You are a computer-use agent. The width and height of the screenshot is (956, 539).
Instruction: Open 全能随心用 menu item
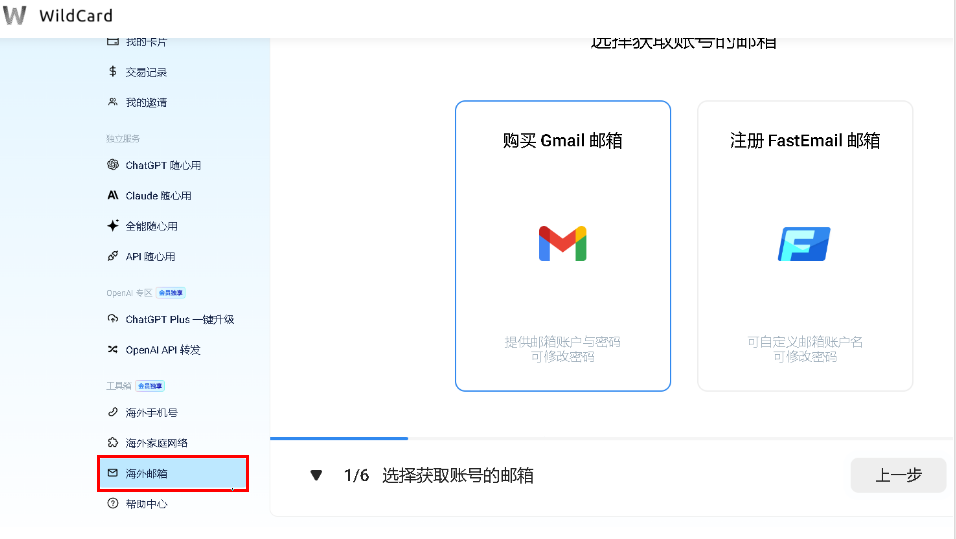(x=152, y=226)
